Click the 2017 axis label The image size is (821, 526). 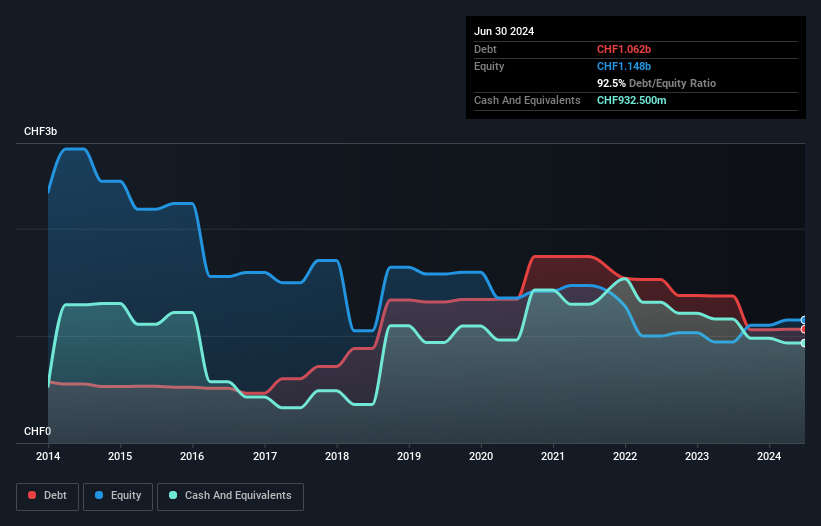click(x=265, y=456)
